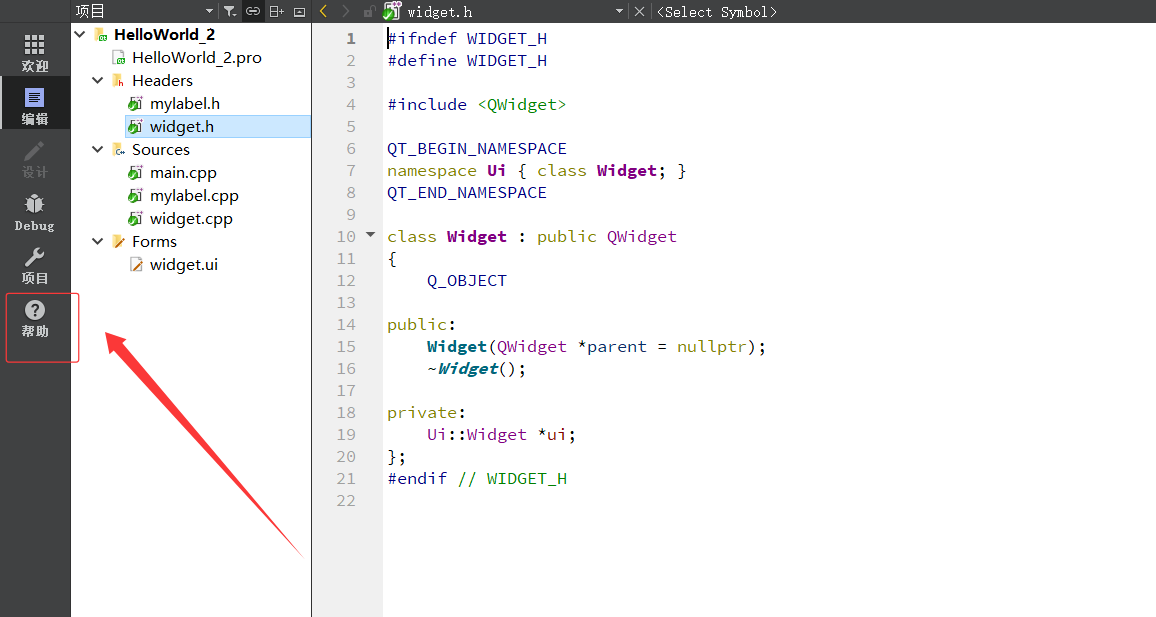Click the Sources folder label
Viewport: 1156px width, 617px height.
point(161,149)
